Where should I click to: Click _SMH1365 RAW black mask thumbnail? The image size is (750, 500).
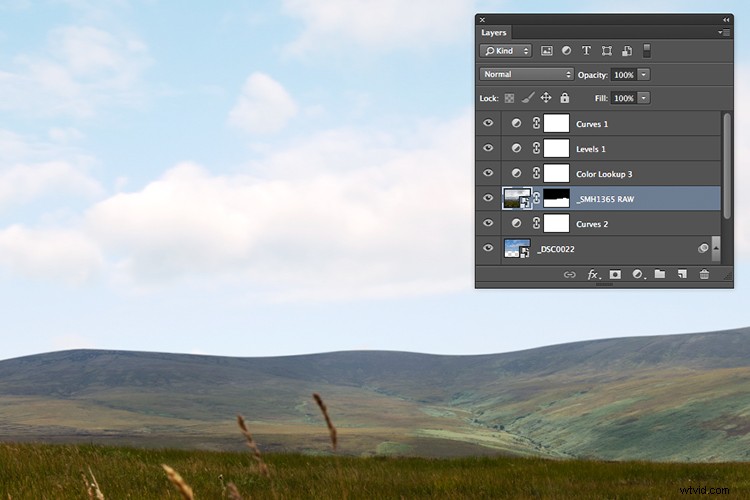[557, 198]
